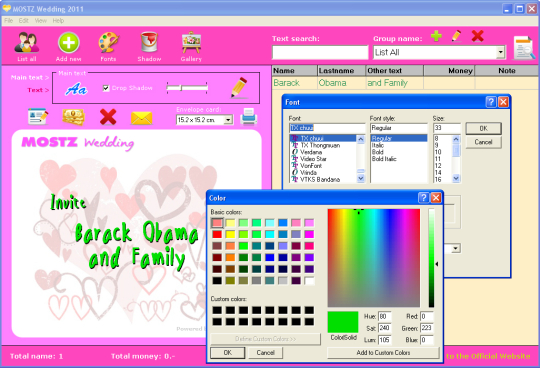Click Cancel in the Font dialog
540x368 pixels.
click(x=484, y=142)
